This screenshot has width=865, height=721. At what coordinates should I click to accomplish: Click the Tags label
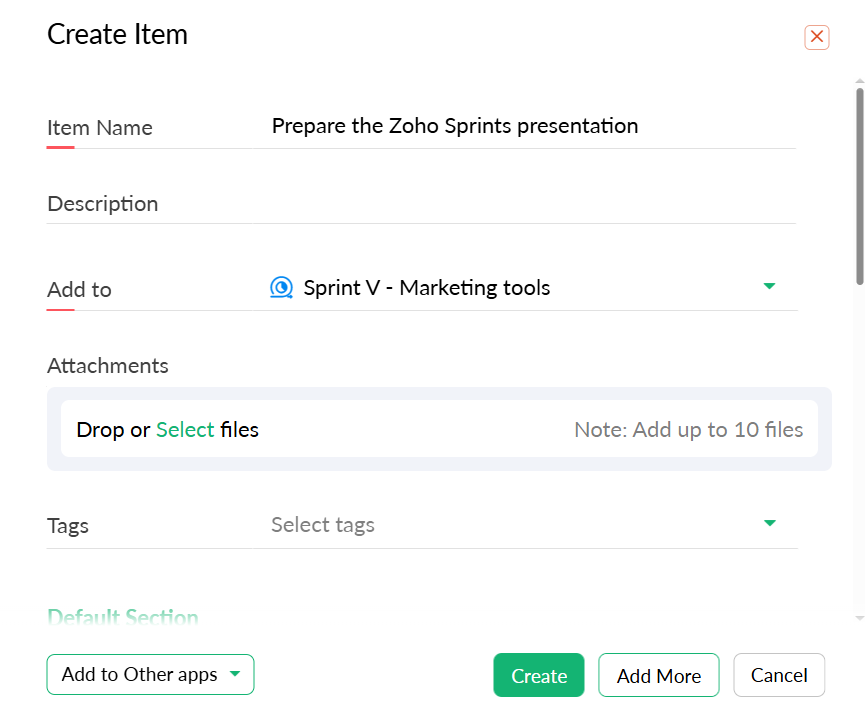[68, 526]
